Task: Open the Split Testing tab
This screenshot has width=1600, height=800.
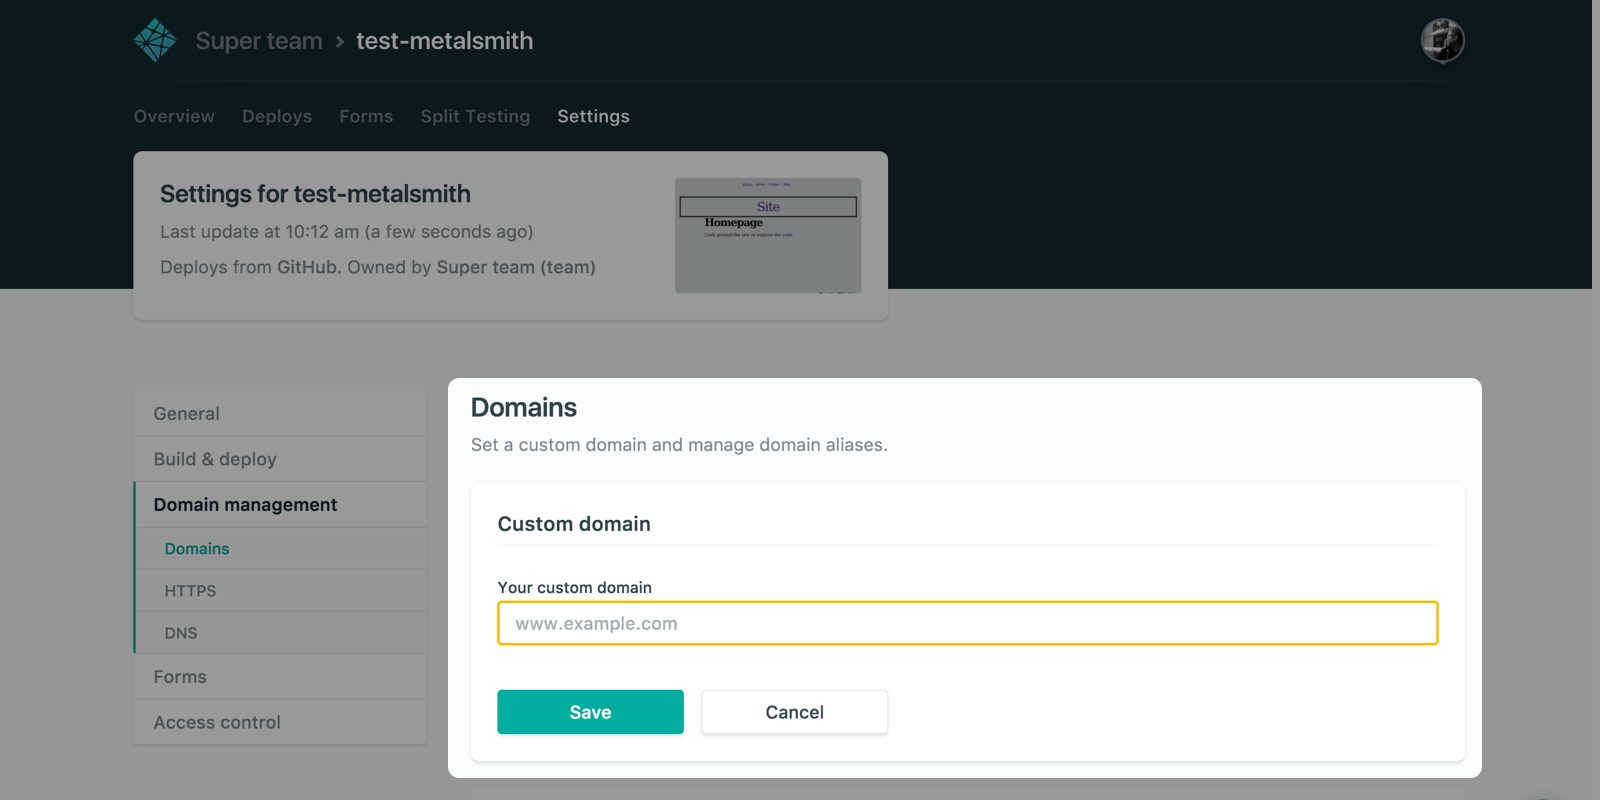Action: click(475, 116)
